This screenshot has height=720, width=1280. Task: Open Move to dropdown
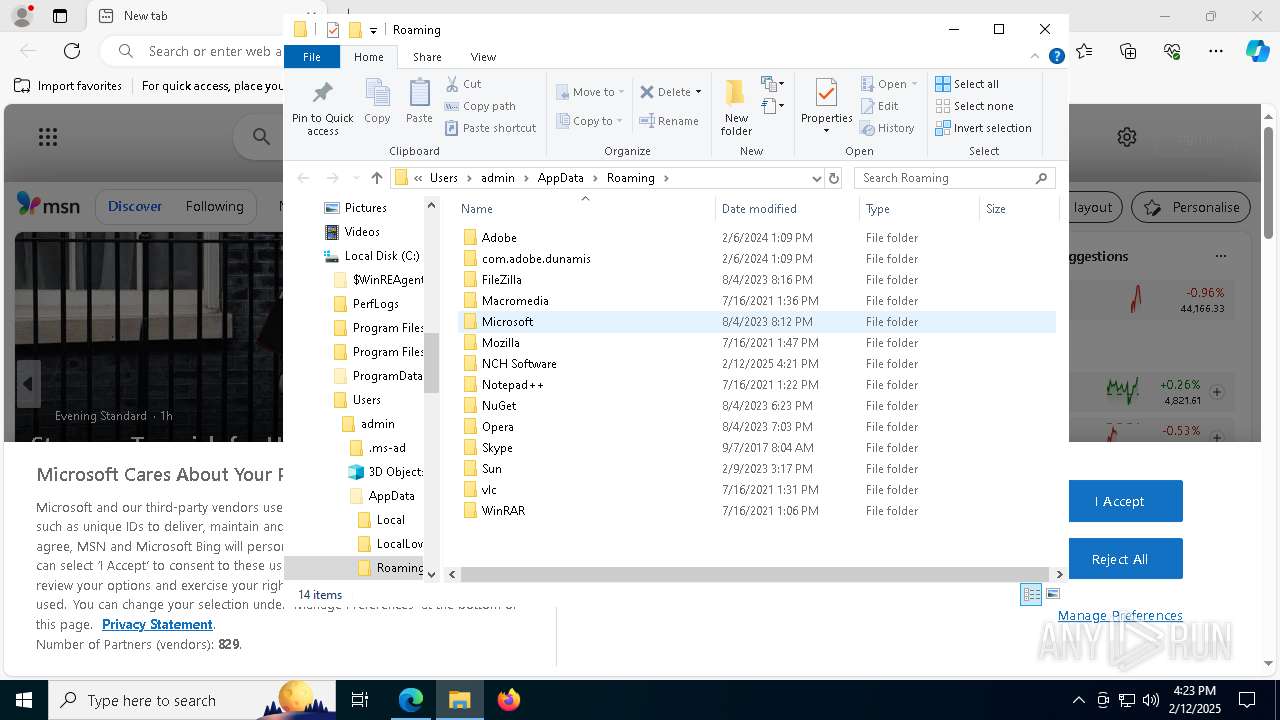tap(590, 92)
